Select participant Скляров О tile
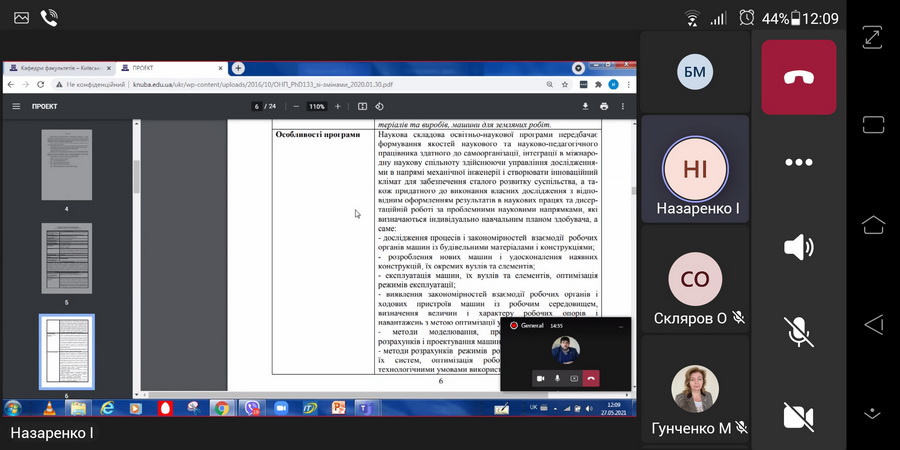 point(694,280)
